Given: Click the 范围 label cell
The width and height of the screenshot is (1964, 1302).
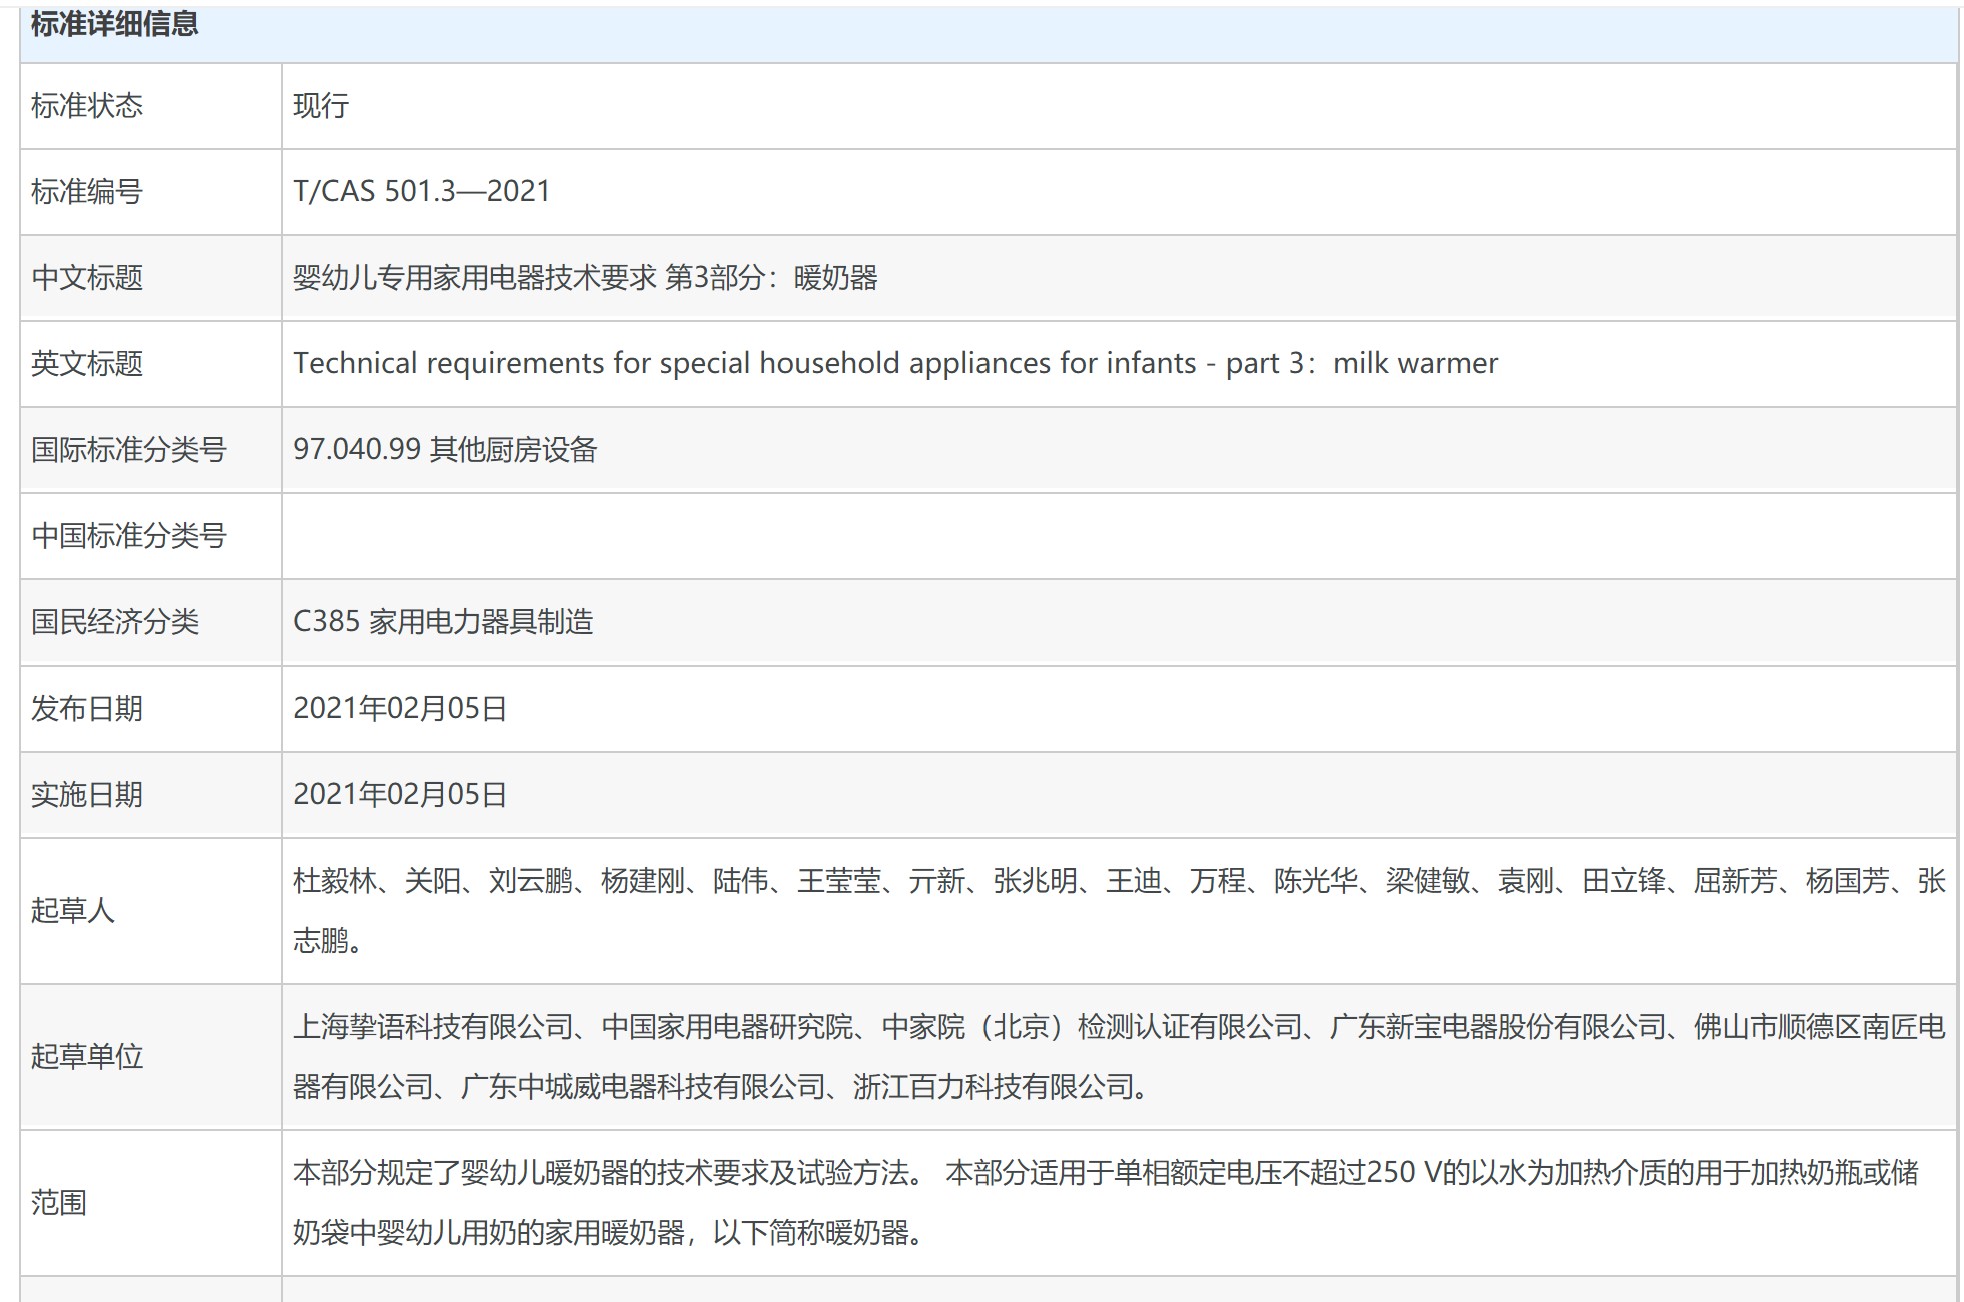Looking at the screenshot, I should pyautogui.click(x=59, y=1203).
